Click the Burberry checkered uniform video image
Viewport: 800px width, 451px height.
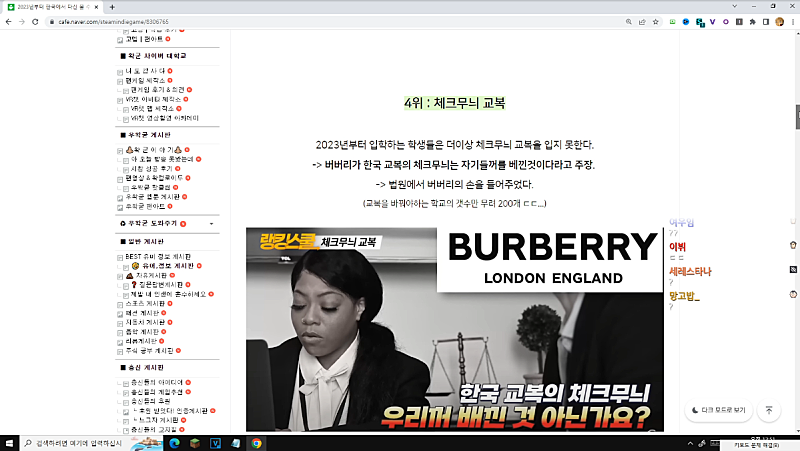455,330
